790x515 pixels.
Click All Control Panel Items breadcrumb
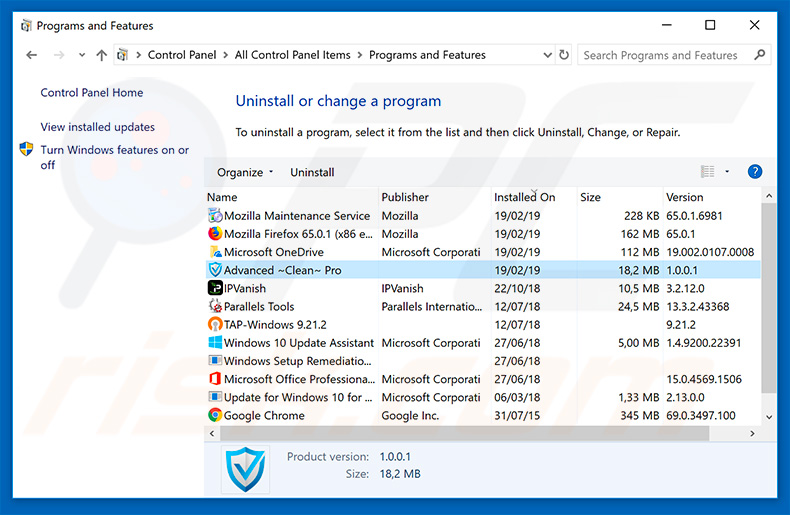[292, 55]
